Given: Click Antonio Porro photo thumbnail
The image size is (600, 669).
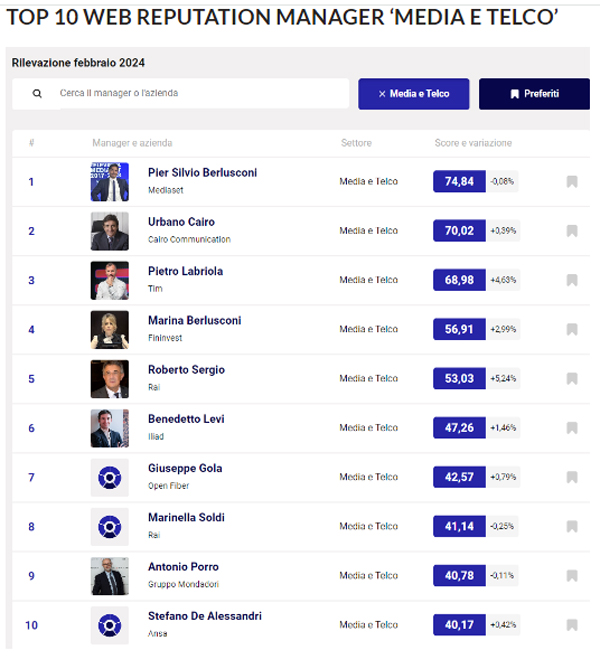Looking at the screenshot, I should pyautogui.click(x=110, y=576).
